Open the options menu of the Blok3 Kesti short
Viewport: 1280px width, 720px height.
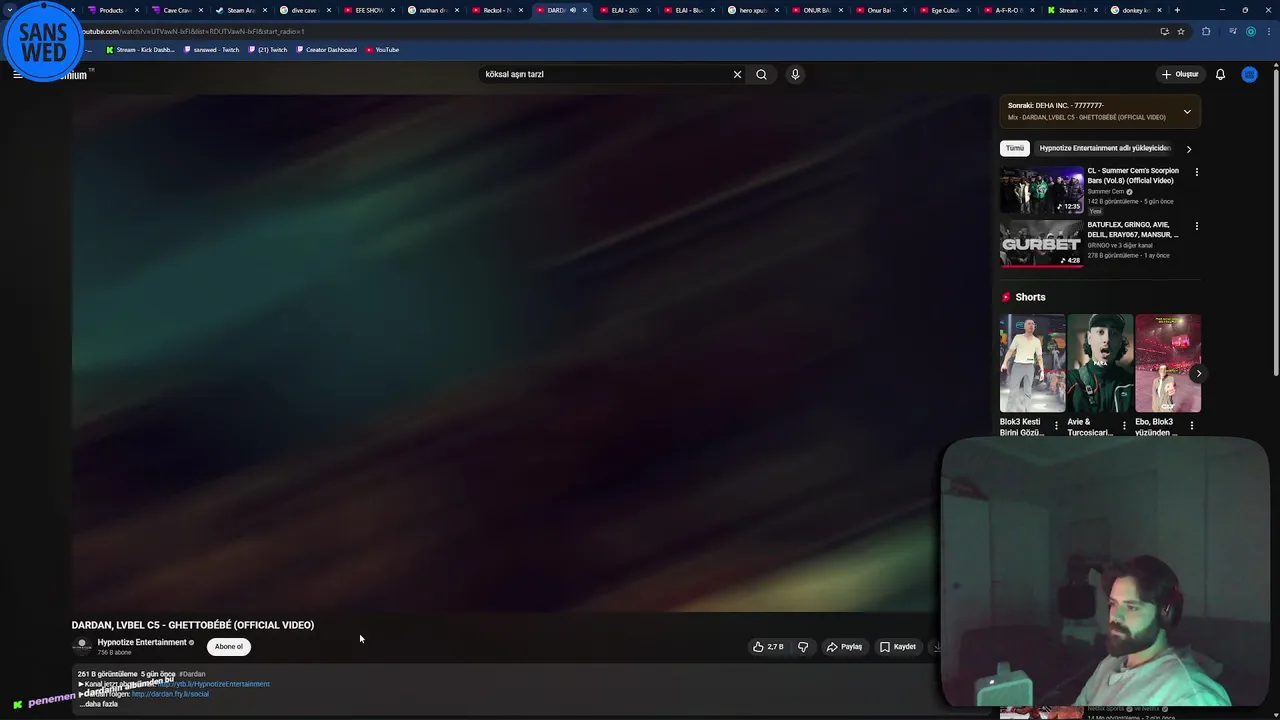pyautogui.click(x=1056, y=425)
